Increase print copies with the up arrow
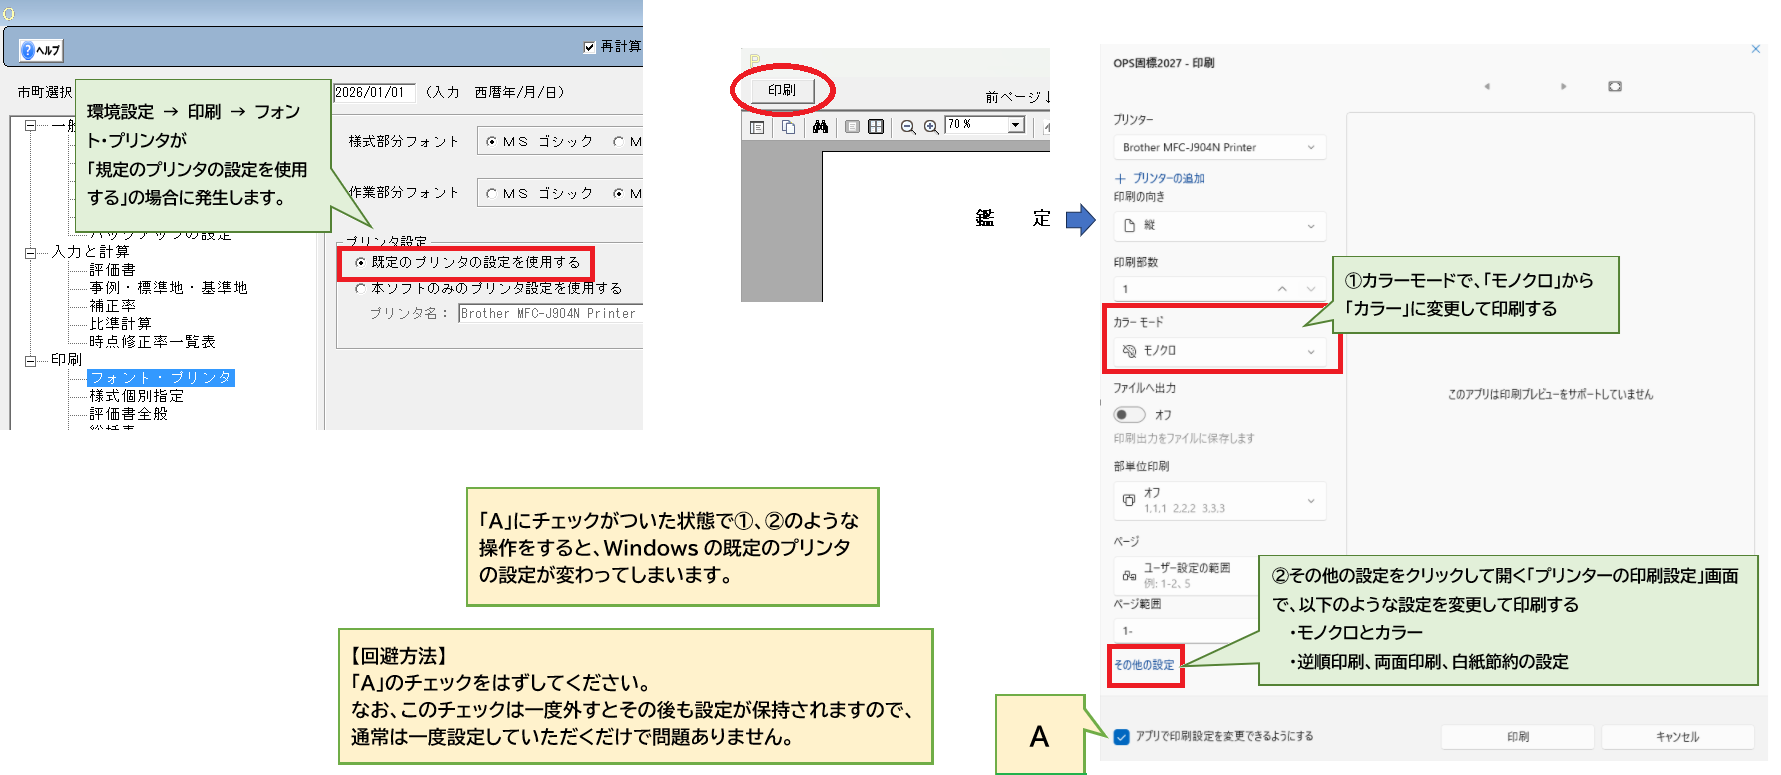 (x=1282, y=289)
